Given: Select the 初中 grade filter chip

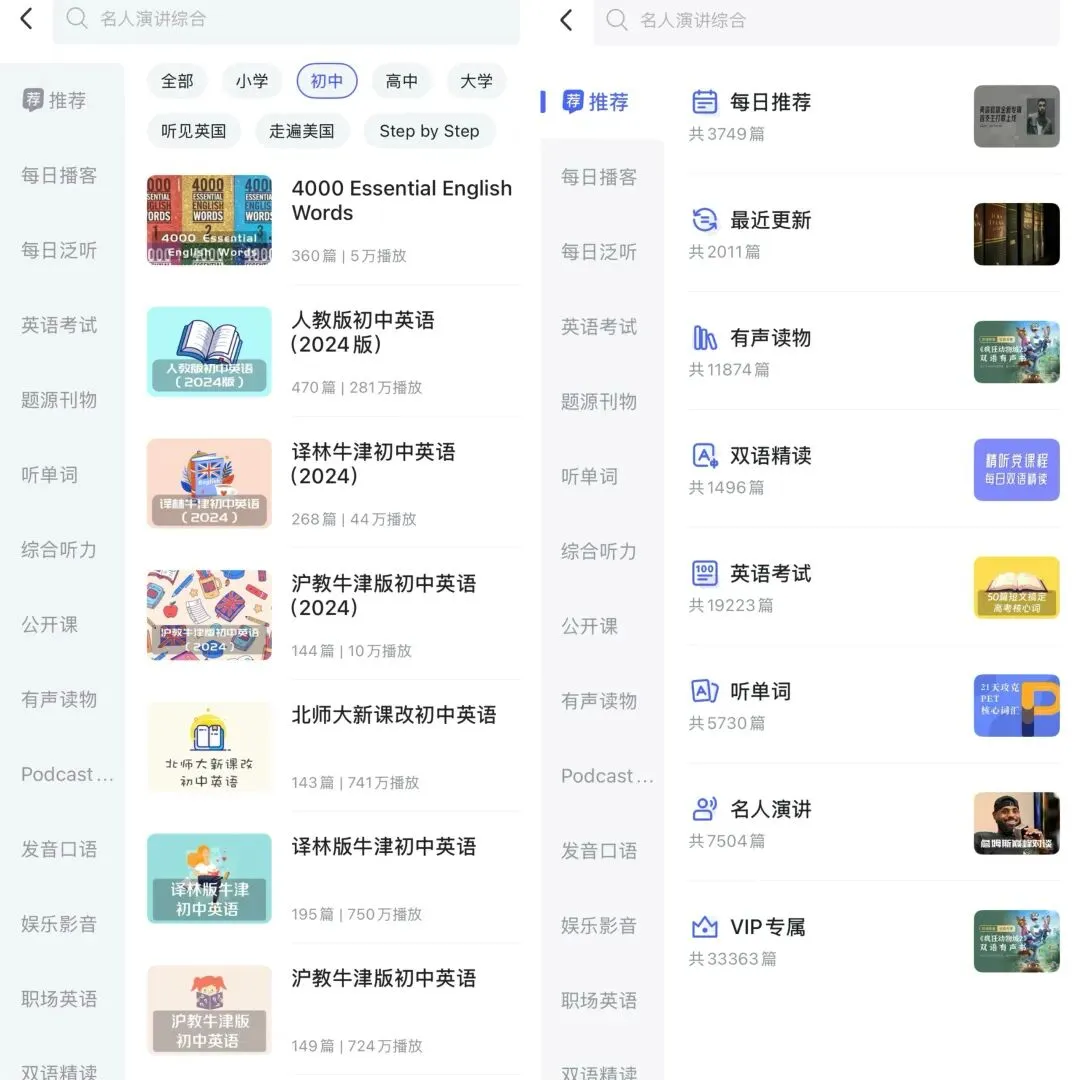Looking at the screenshot, I should [326, 81].
